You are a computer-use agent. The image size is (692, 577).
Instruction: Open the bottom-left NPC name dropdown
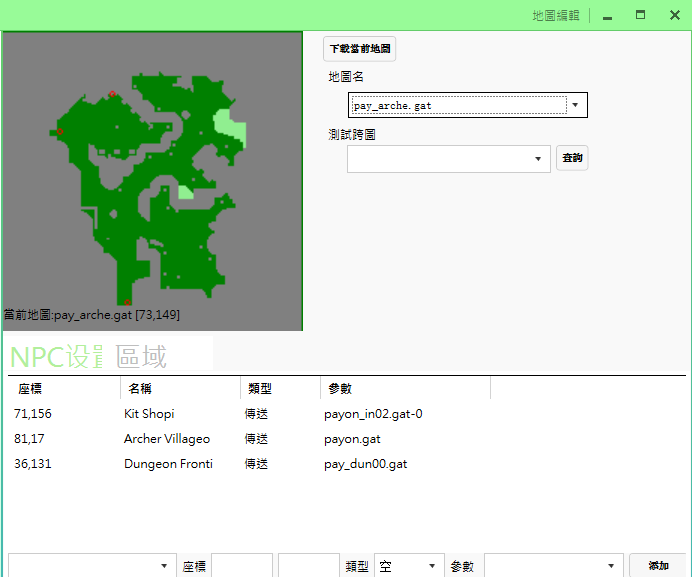point(92,566)
